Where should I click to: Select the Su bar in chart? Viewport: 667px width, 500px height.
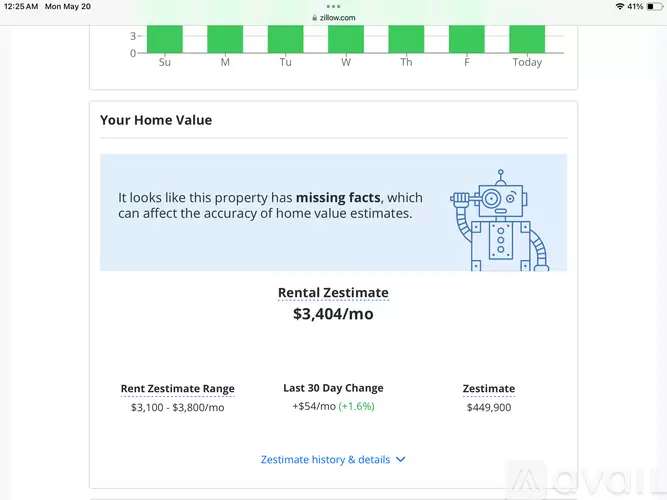coord(165,39)
